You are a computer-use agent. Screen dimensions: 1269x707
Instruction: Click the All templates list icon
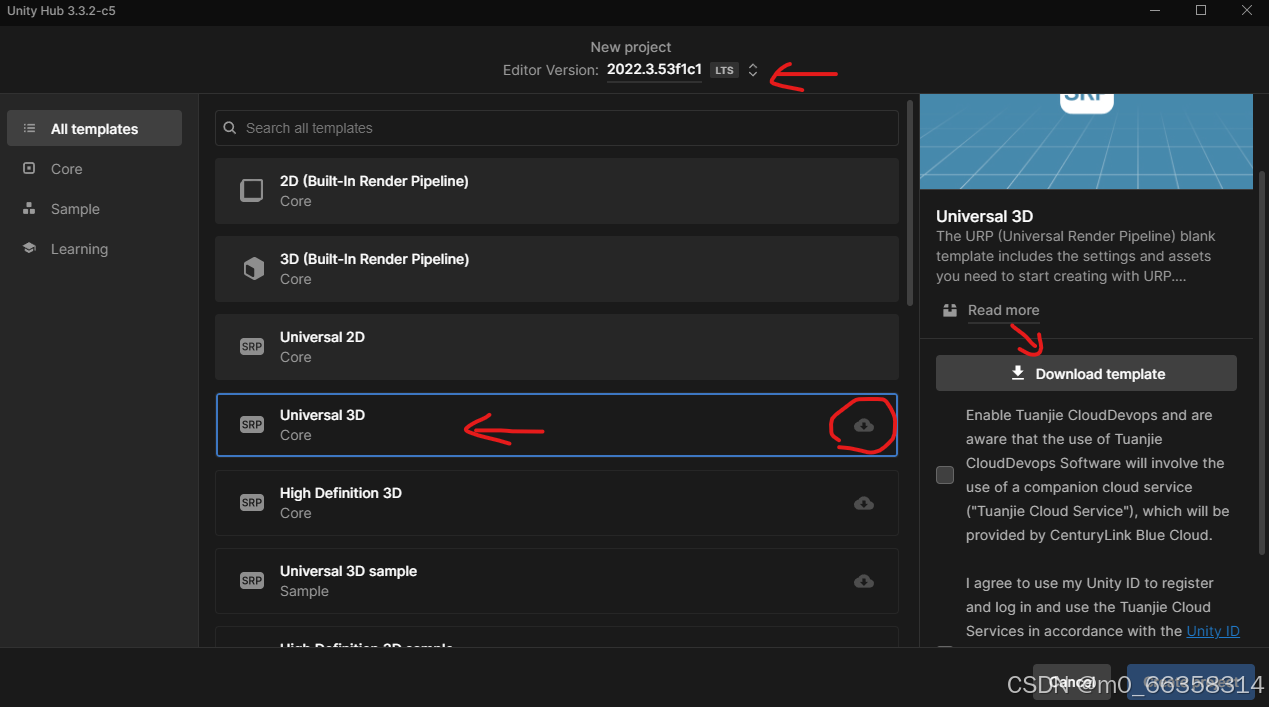[x=29, y=128]
